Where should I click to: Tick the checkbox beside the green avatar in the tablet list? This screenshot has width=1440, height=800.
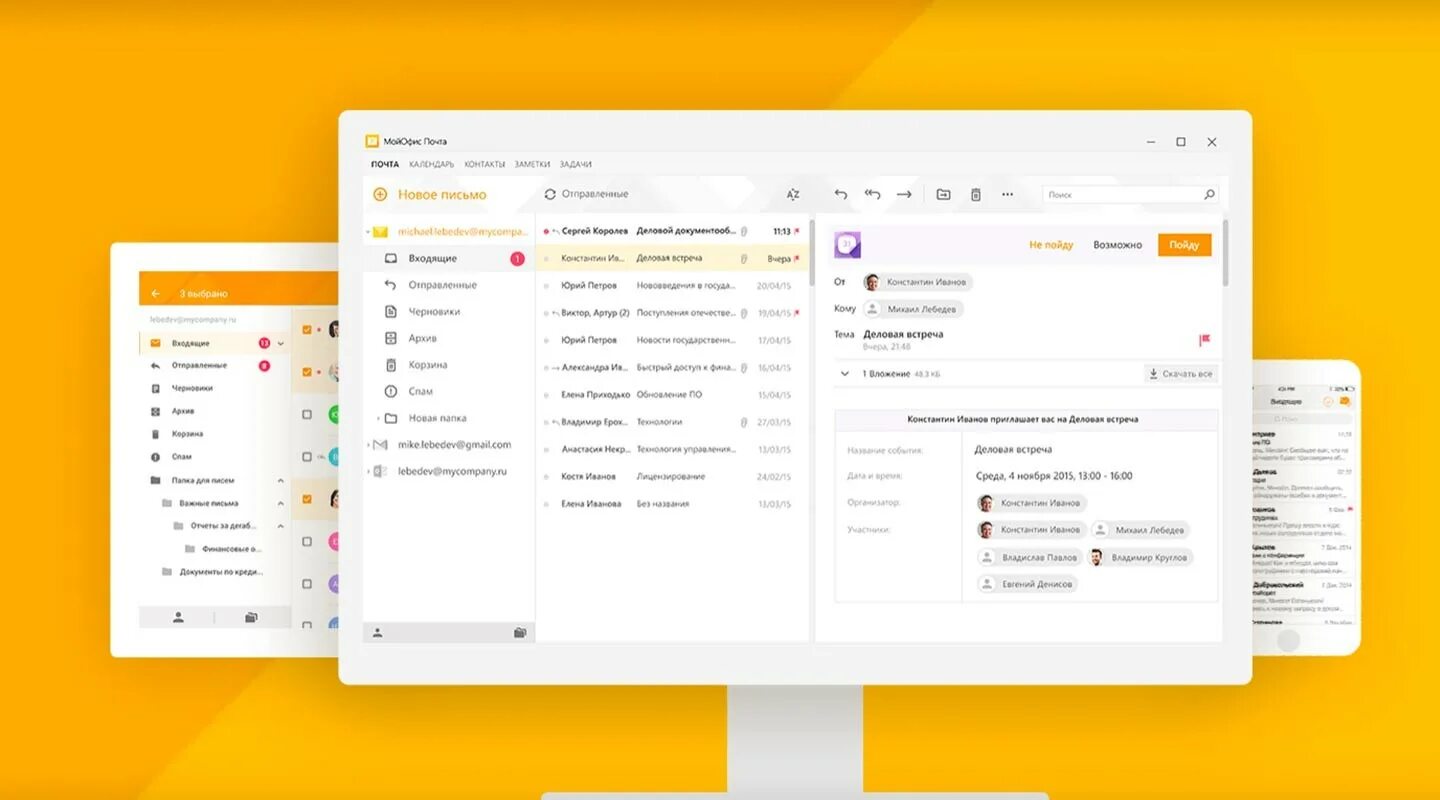point(307,414)
